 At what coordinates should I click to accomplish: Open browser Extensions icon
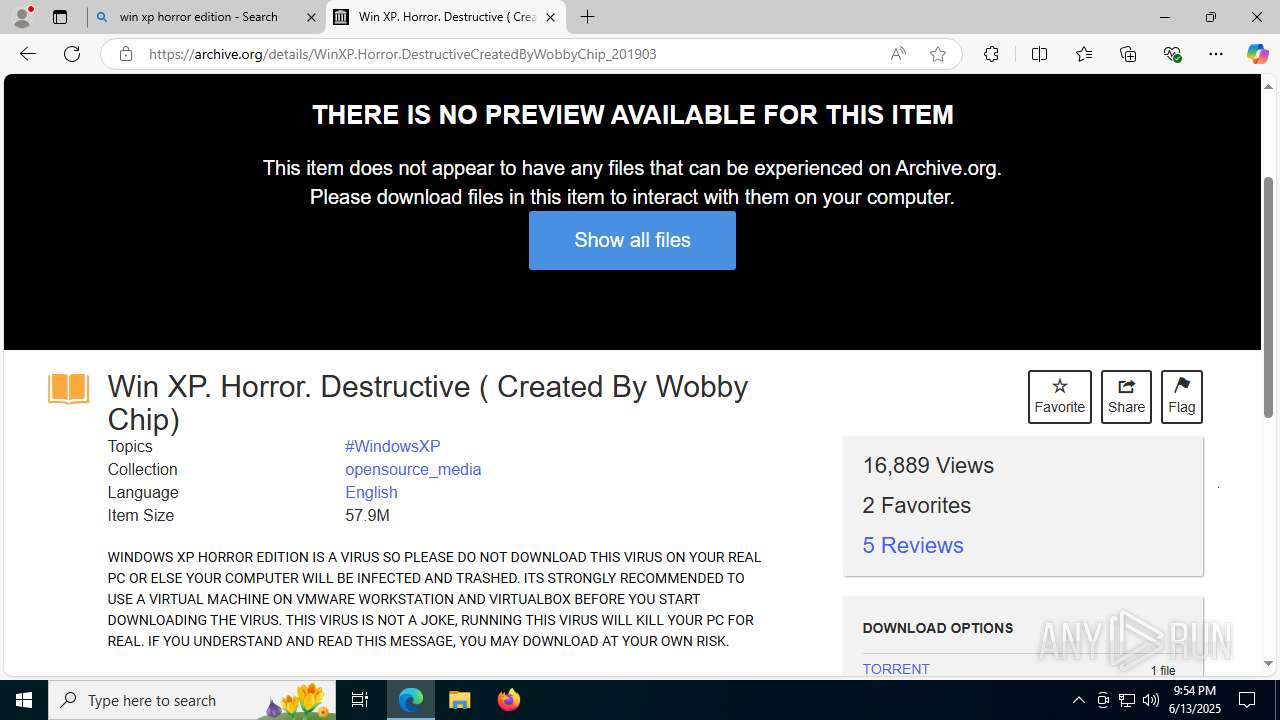point(991,54)
